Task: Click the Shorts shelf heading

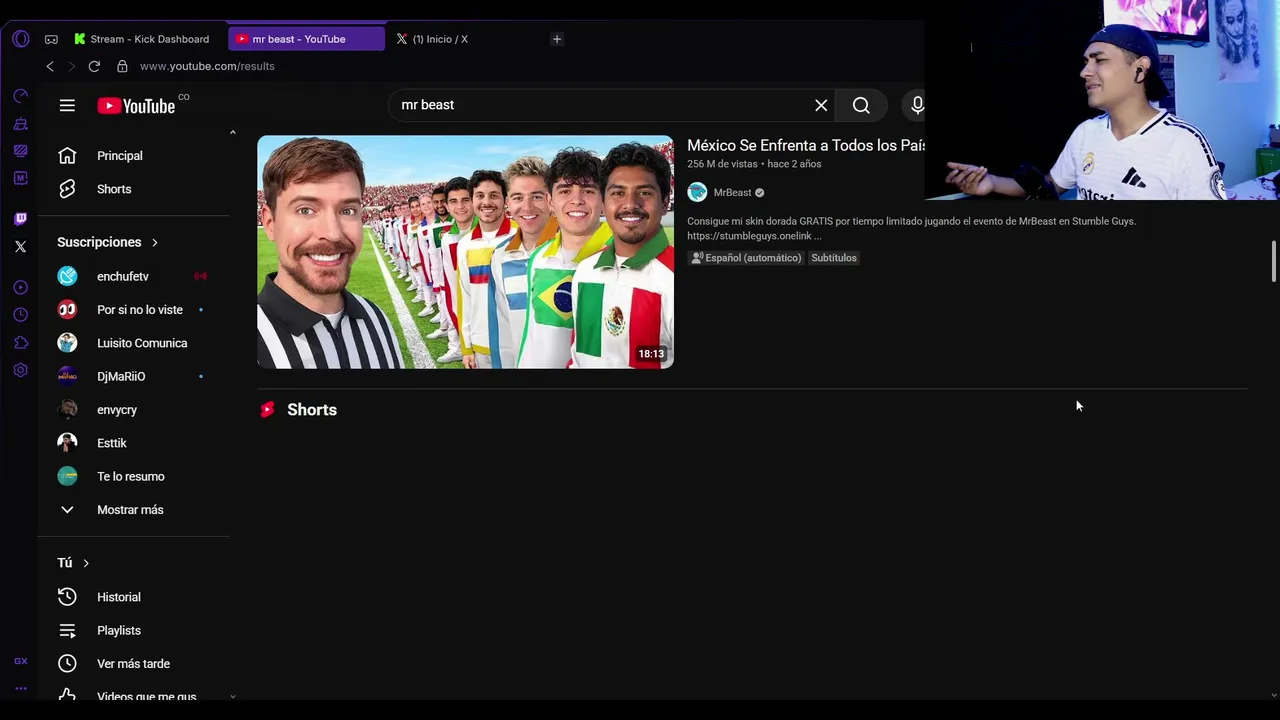Action: [x=312, y=410]
